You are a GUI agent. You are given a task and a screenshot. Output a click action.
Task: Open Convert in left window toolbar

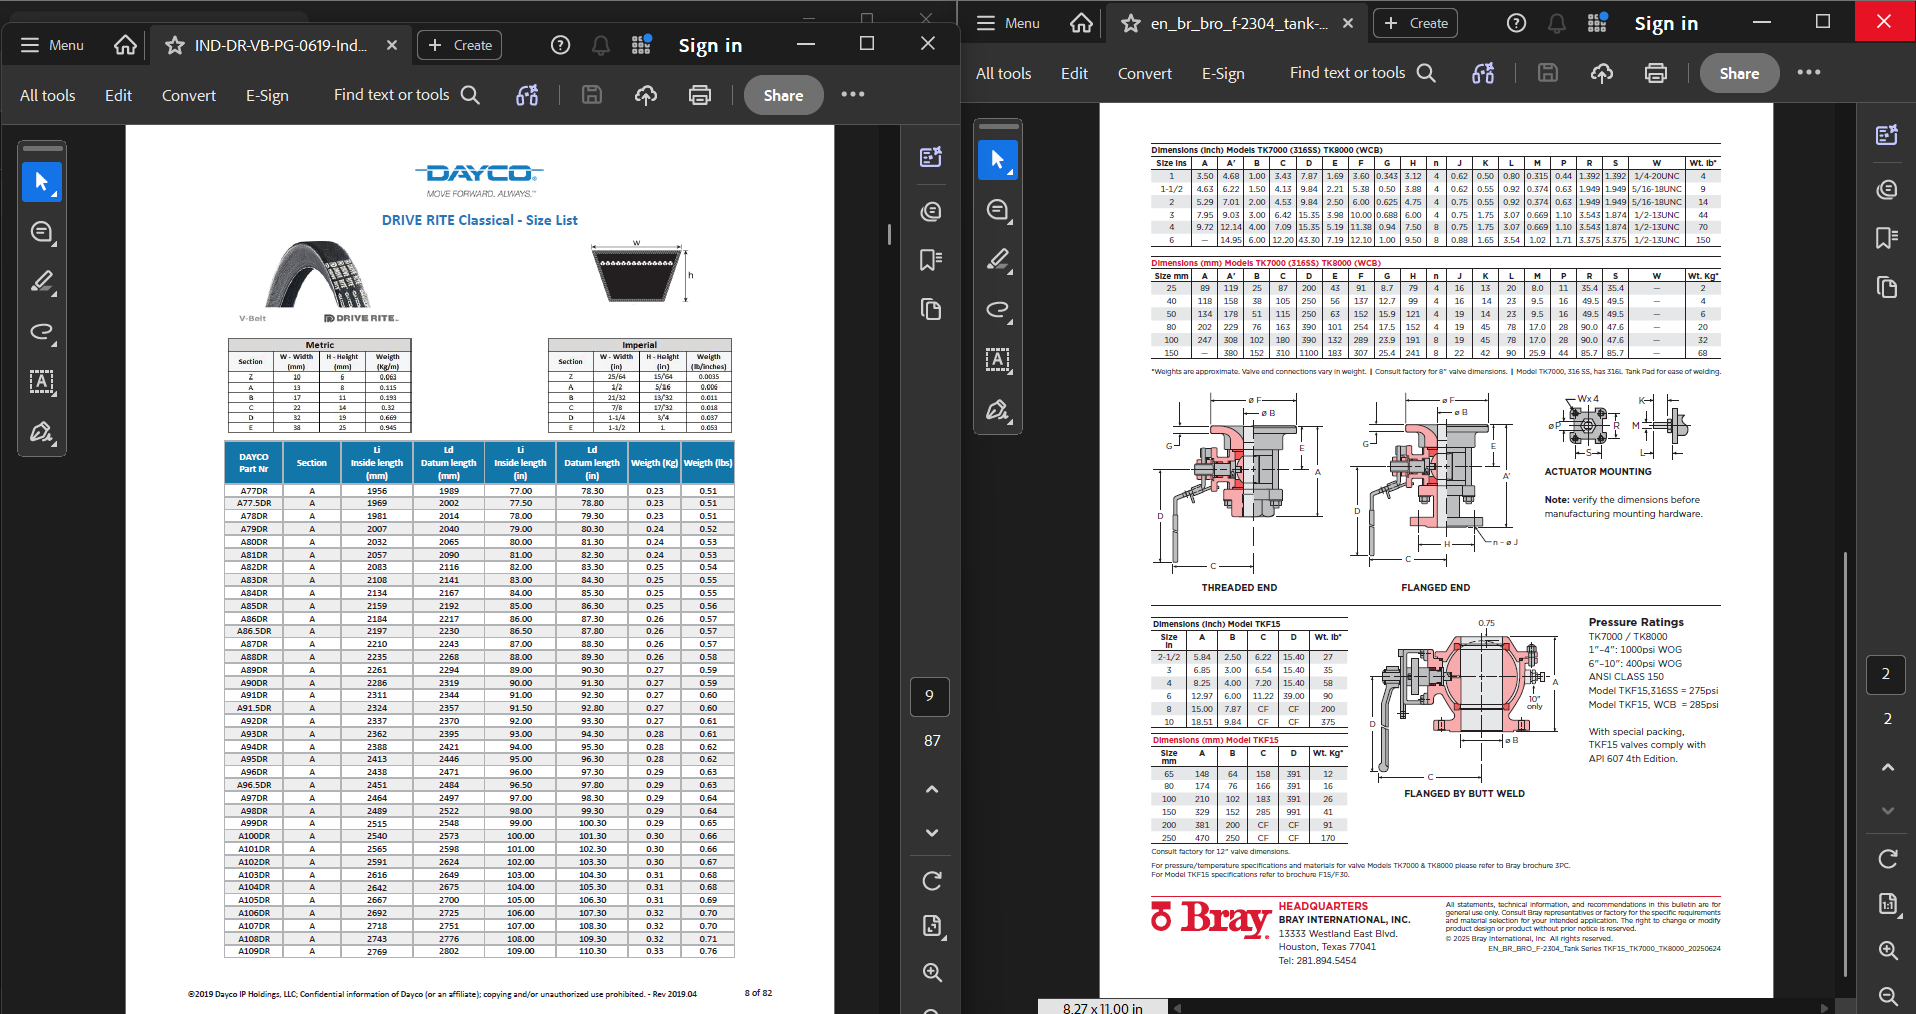point(189,95)
